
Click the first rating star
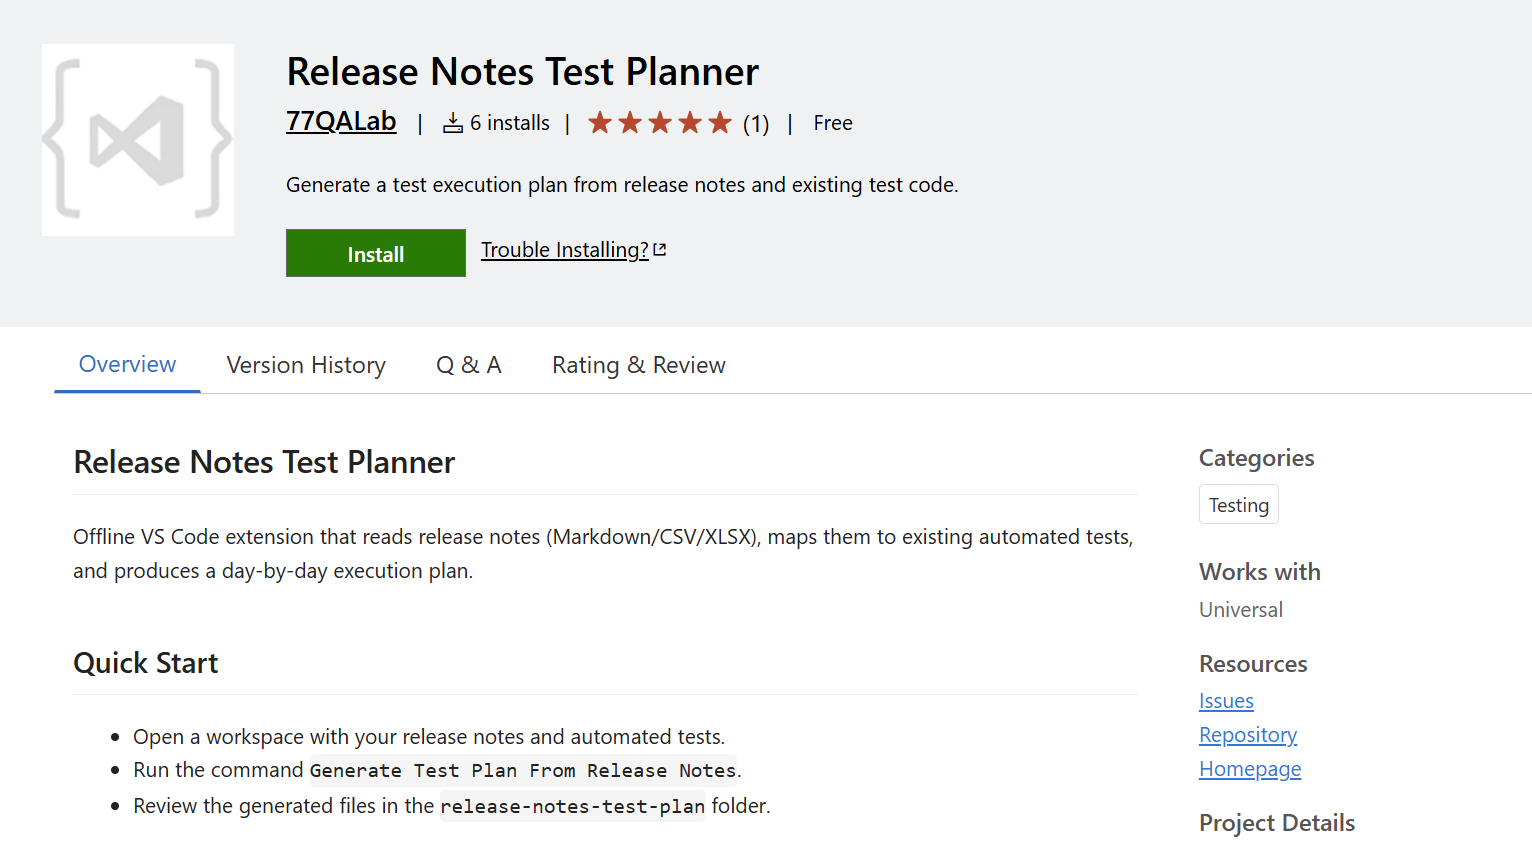coord(600,121)
